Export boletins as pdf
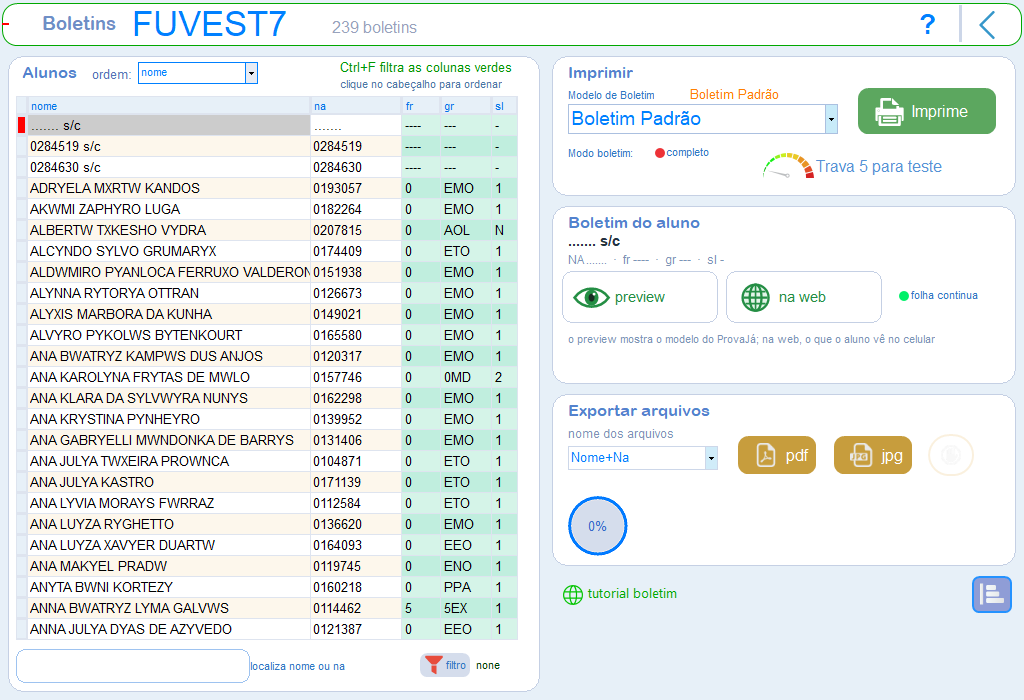1024x700 pixels. 777,455
